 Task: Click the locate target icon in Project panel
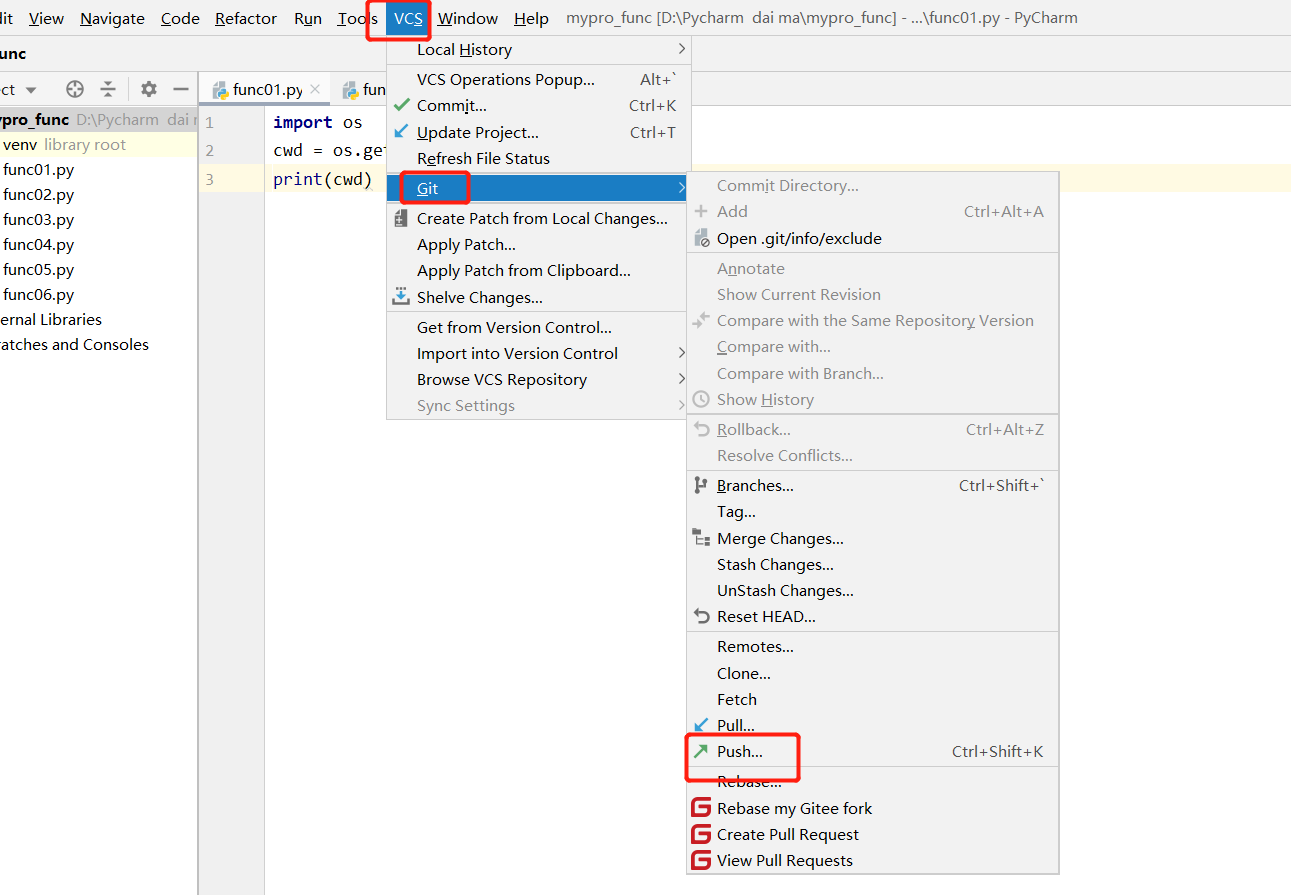coord(75,89)
